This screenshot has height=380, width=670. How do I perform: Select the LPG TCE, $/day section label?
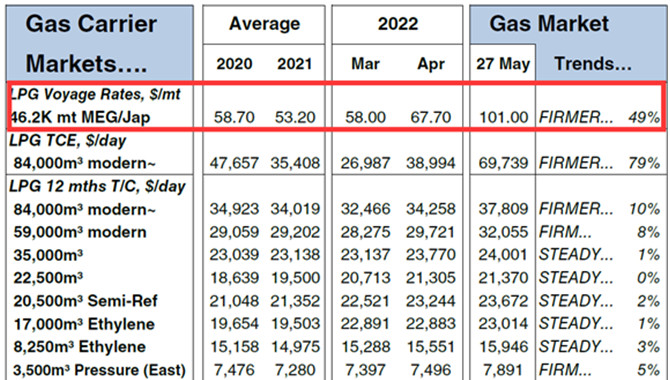pos(68,141)
